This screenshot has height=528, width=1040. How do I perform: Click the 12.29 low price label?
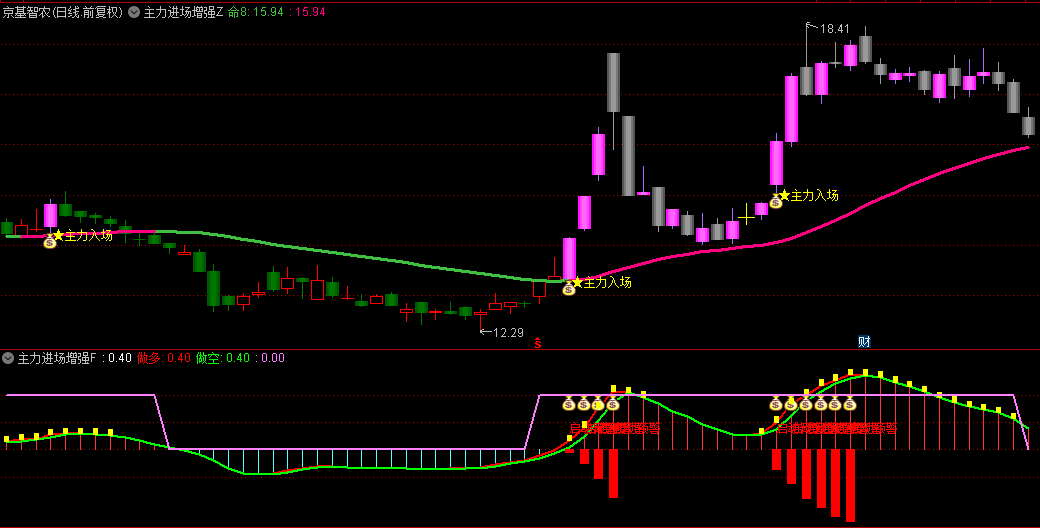(508, 332)
